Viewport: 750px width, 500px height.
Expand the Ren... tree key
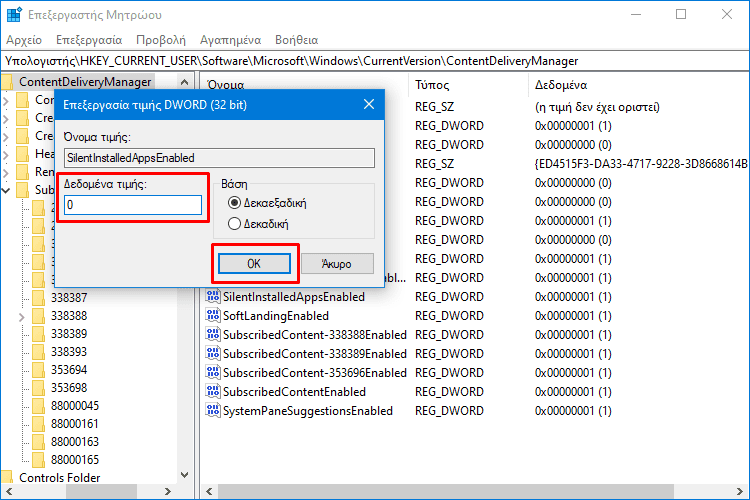[x=6, y=172]
